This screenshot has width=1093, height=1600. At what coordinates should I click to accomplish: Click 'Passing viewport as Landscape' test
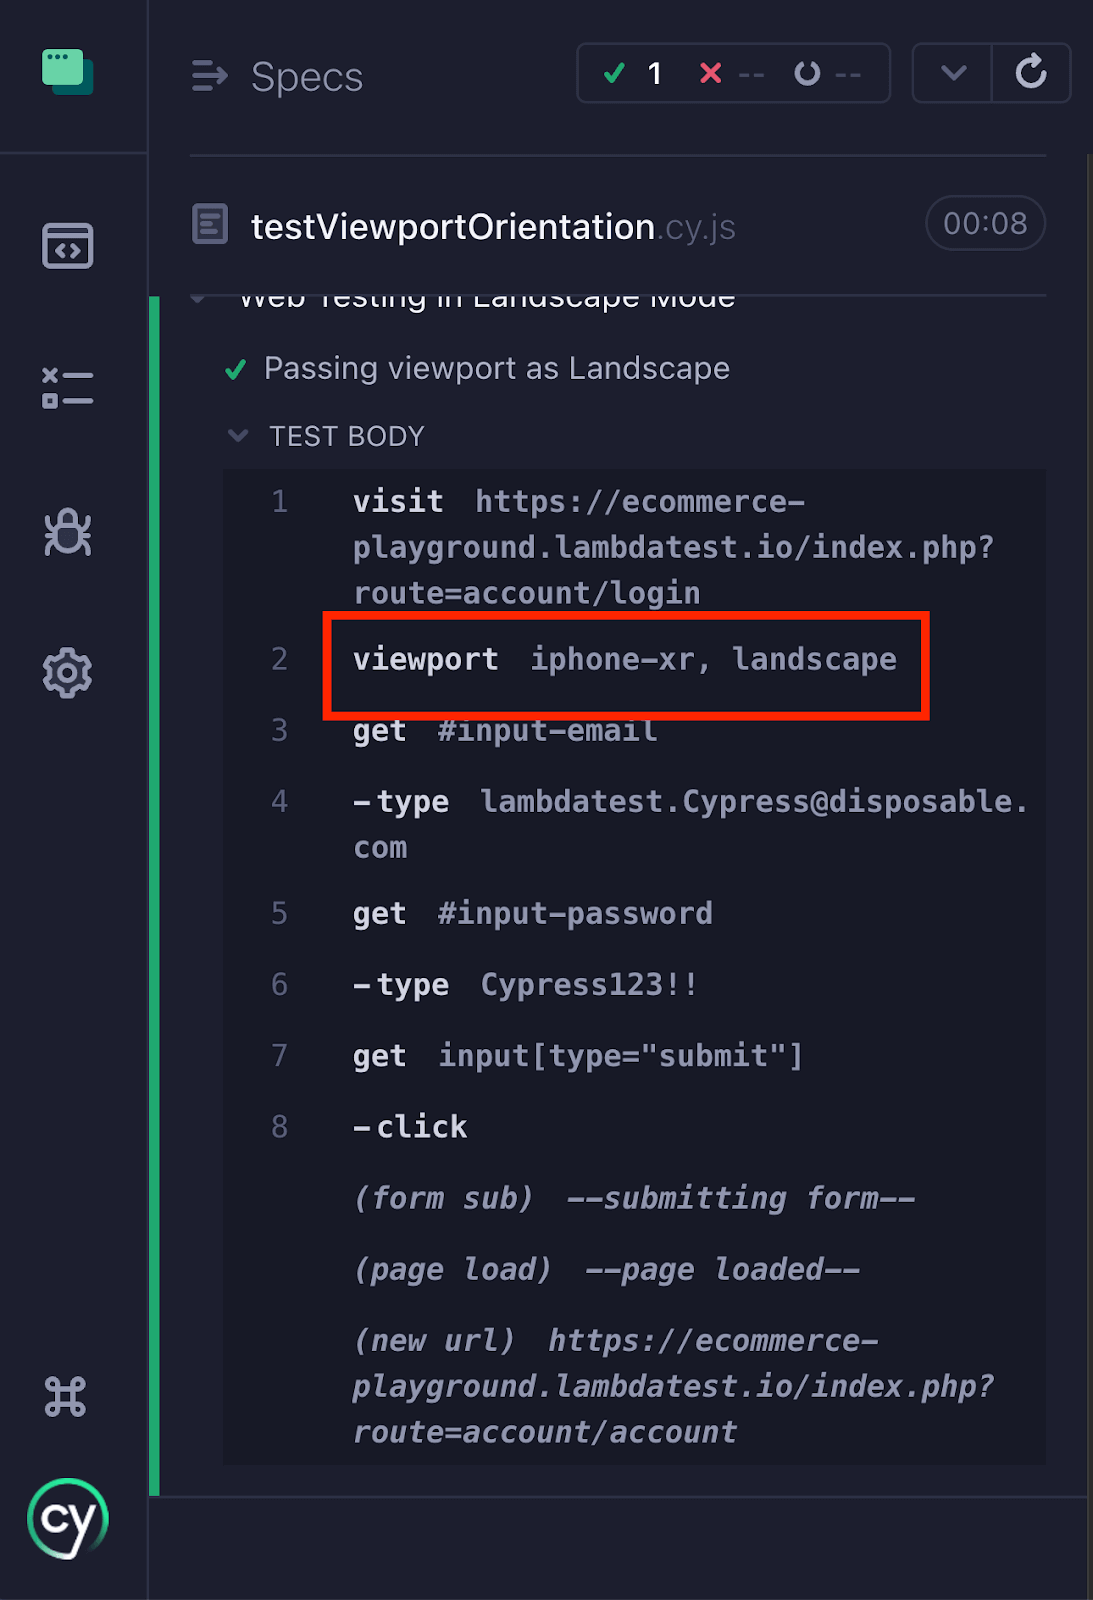(496, 369)
